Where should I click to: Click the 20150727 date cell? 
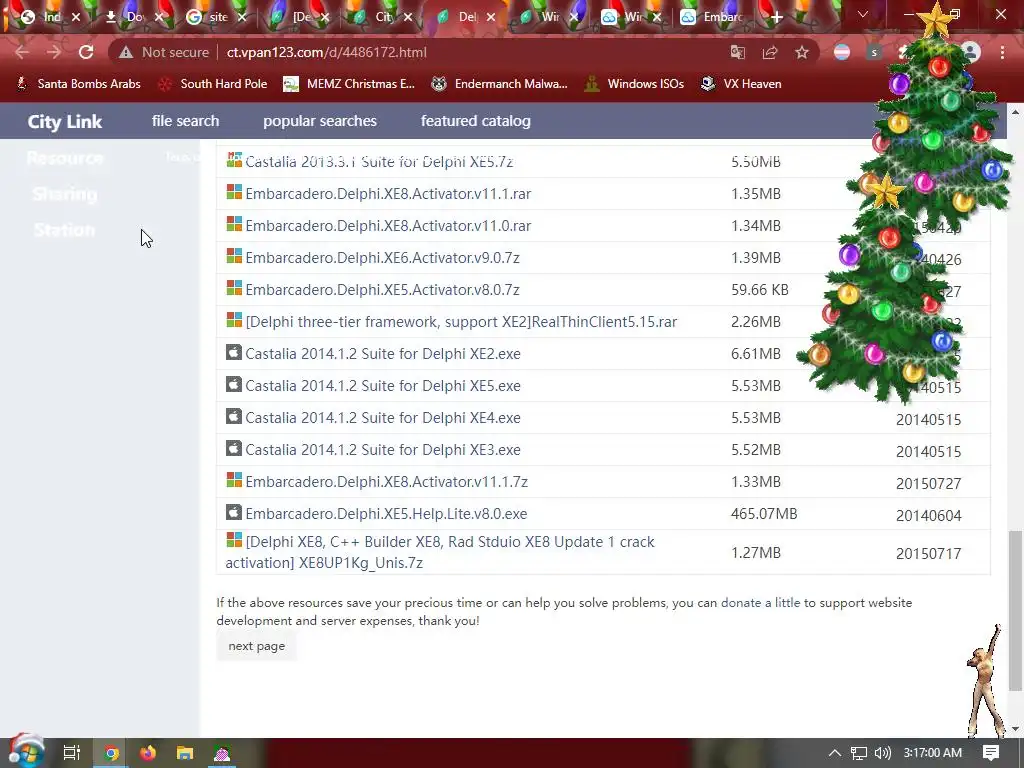tap(928, 483)
